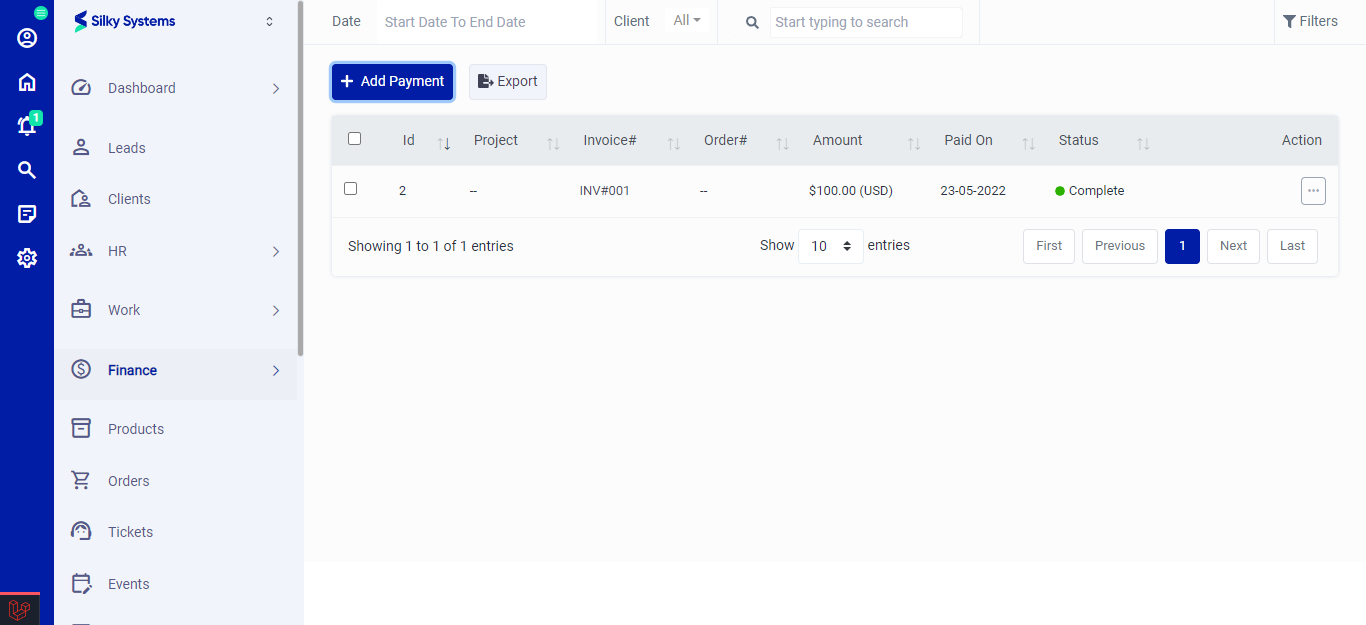Click the Filters funnel button

[x=1310, y=21]
